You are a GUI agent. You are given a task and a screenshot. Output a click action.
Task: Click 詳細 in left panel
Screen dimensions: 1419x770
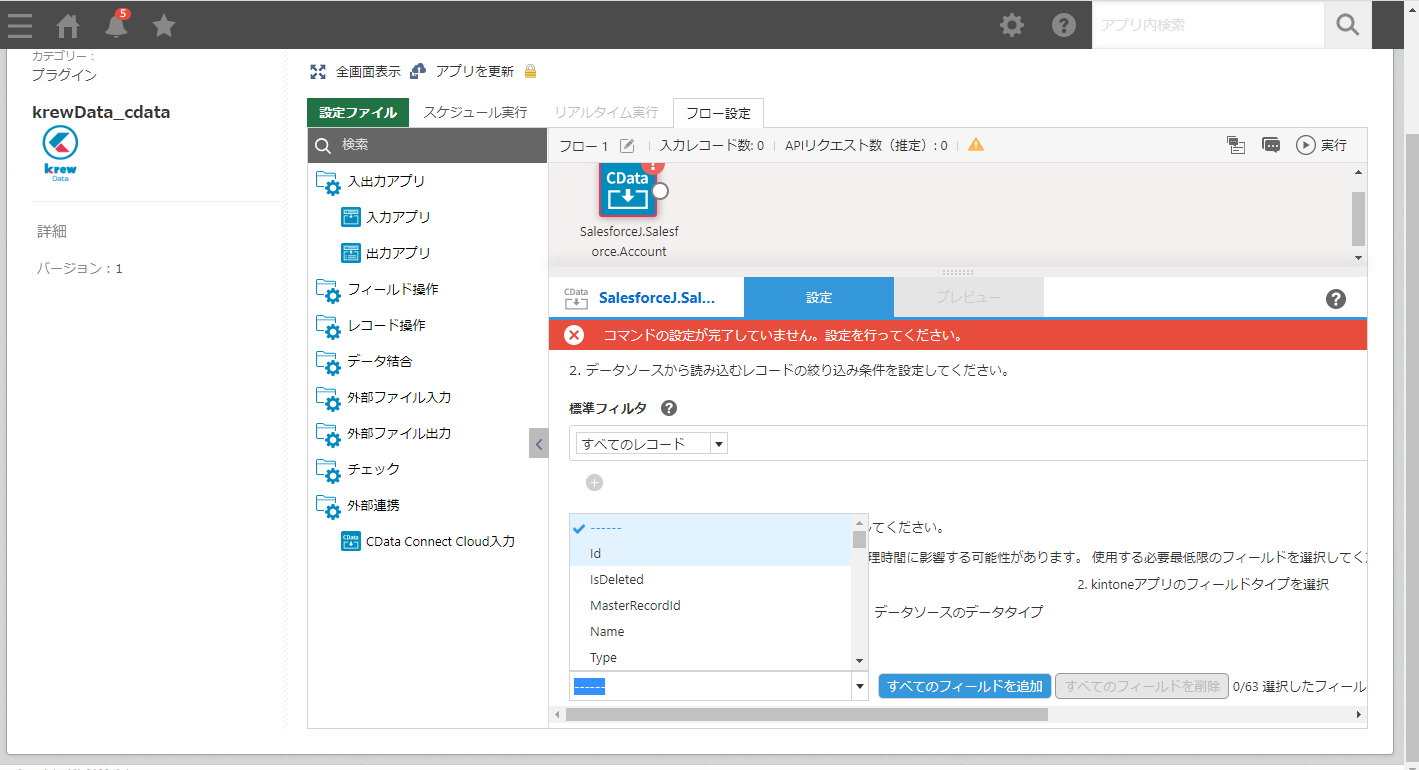52,232
